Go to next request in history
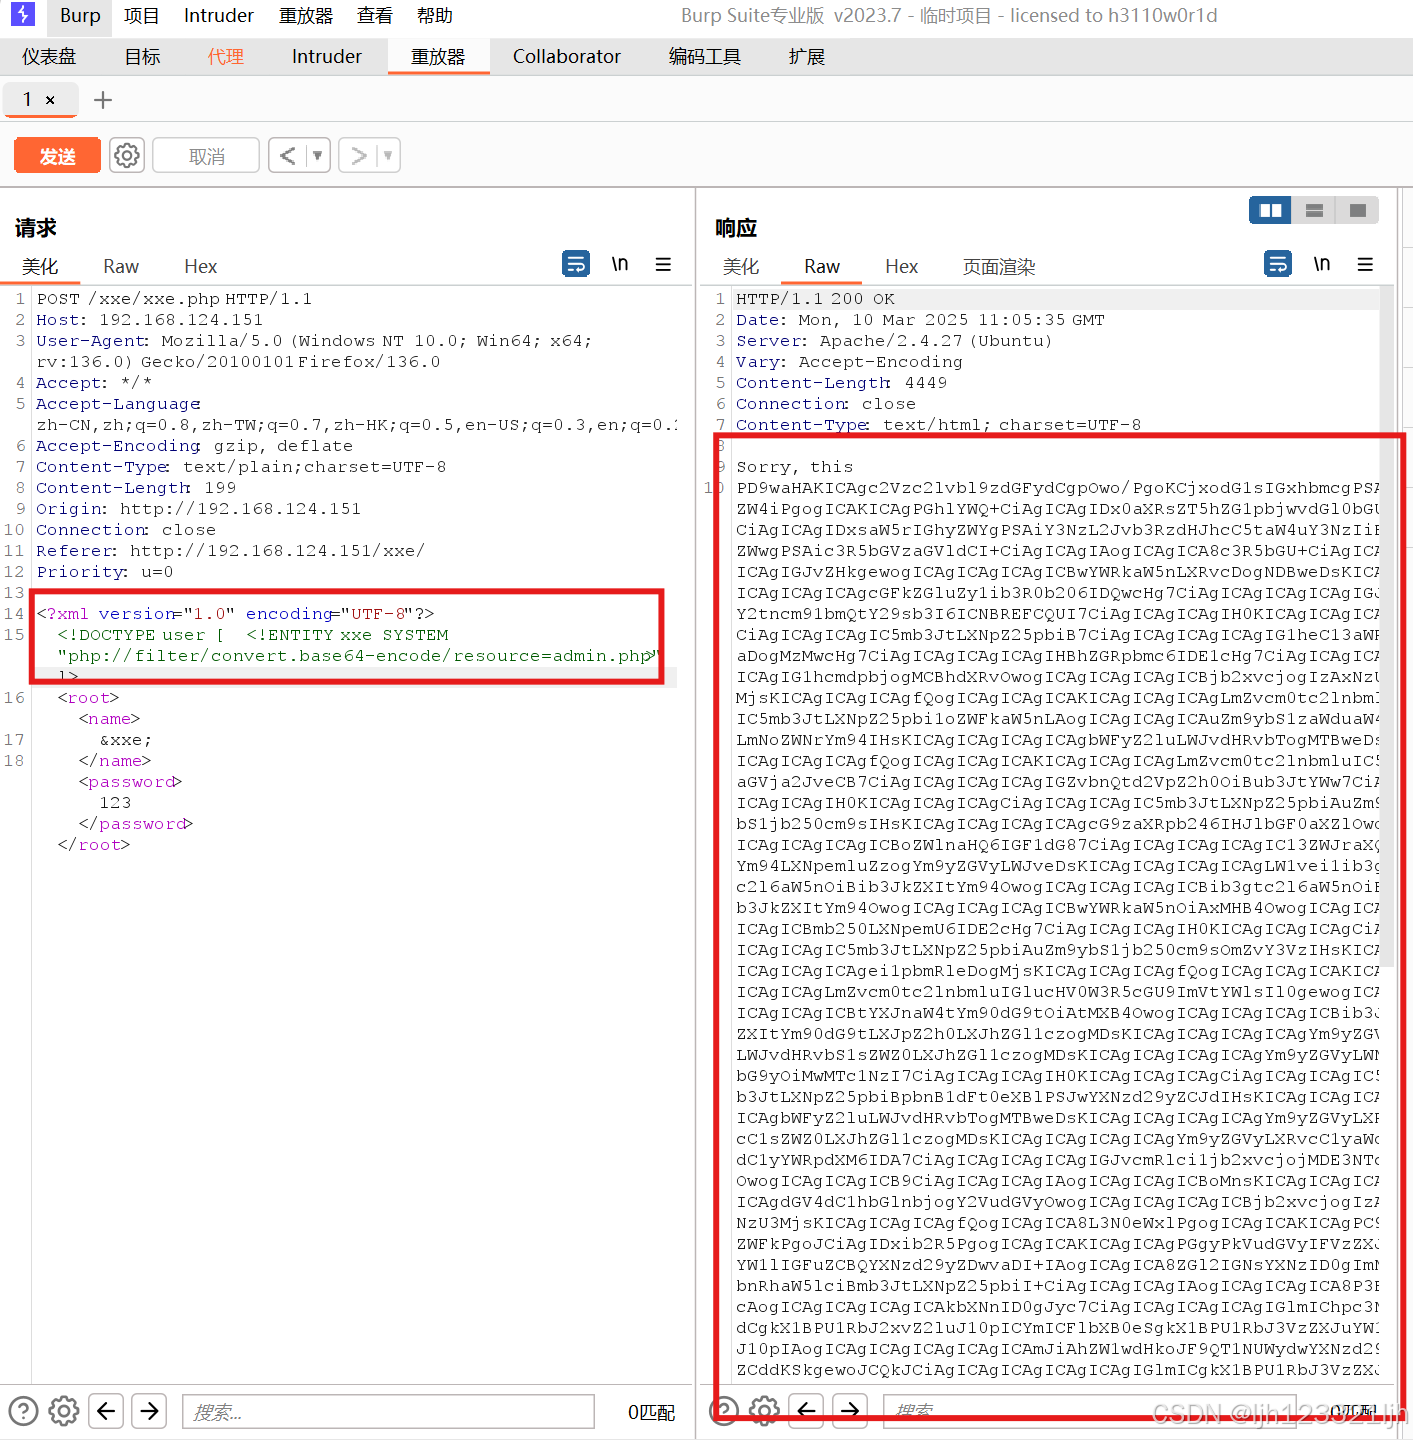Viewport: 1413px width, 1440px height. pos(358,156)
